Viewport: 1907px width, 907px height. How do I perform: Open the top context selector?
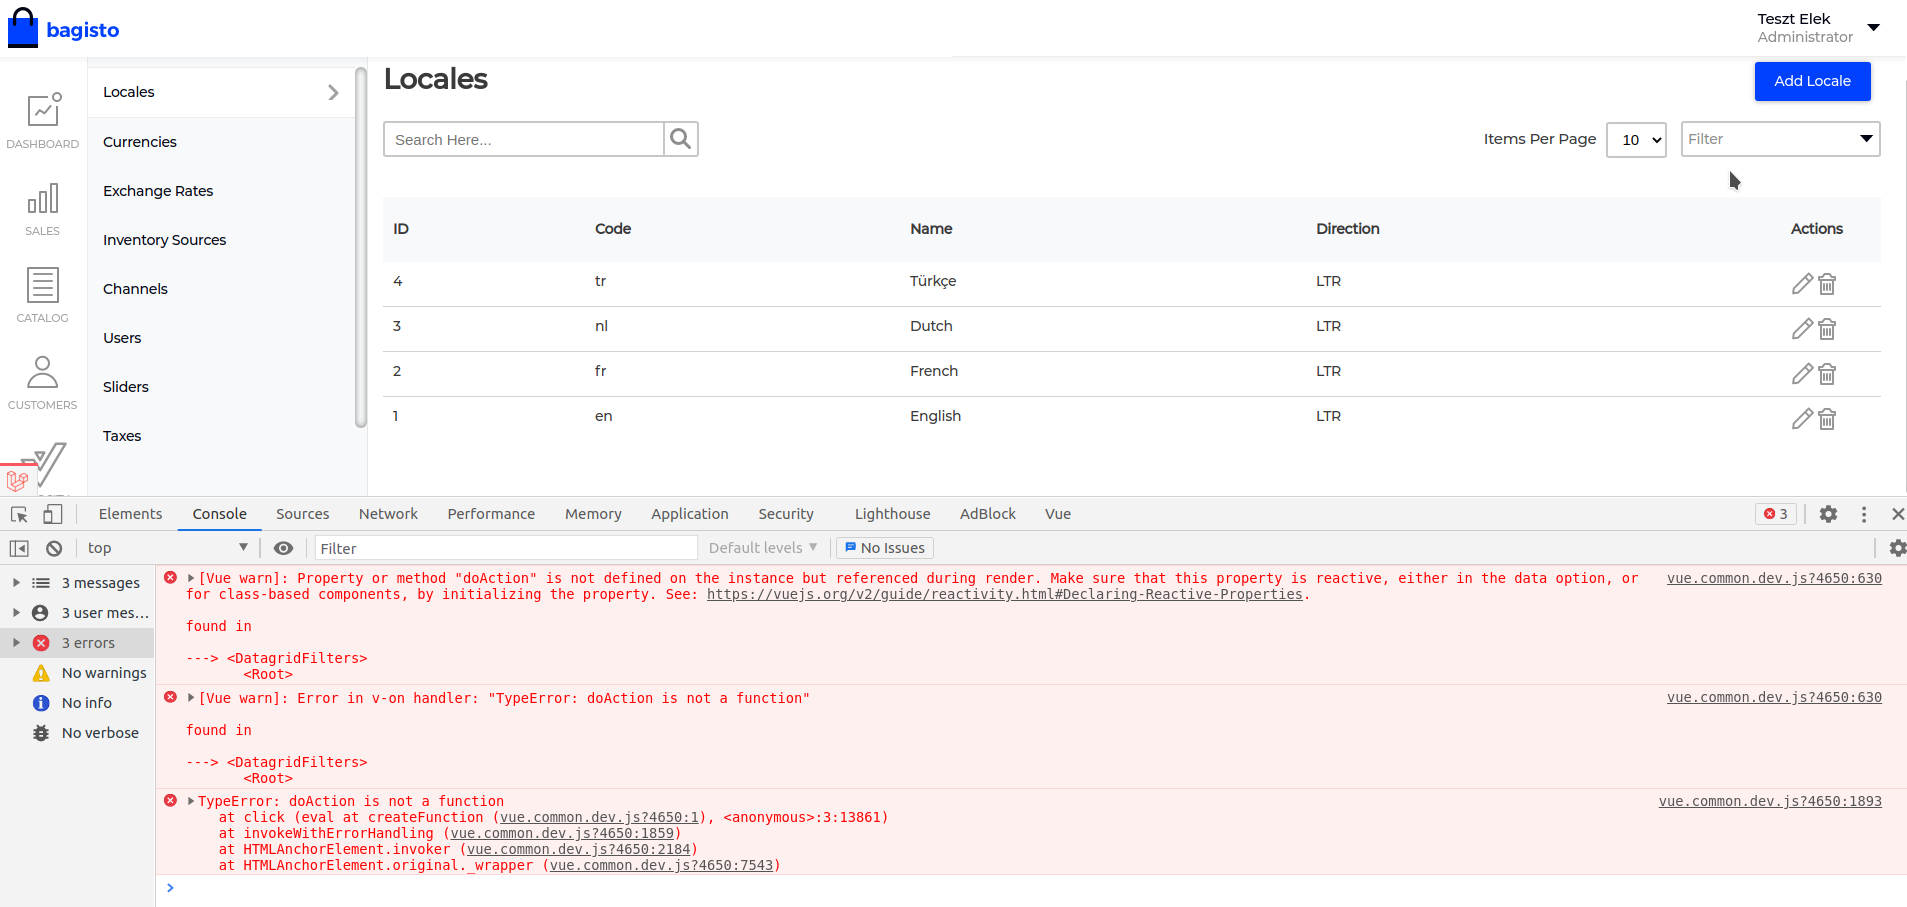tap(167, 548)
